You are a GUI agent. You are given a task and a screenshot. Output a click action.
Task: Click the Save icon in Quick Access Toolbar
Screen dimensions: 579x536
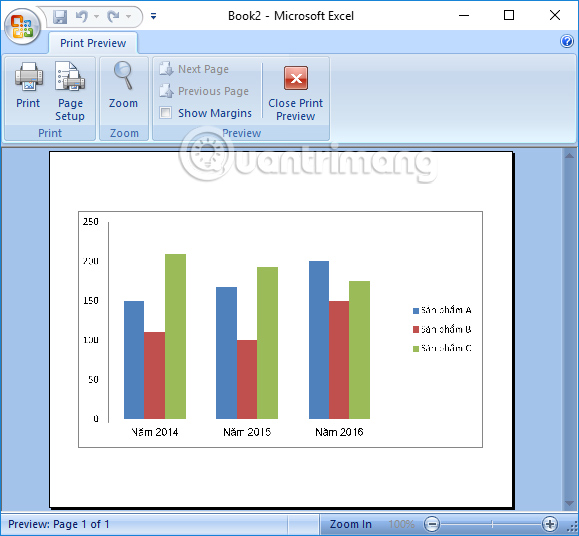[x=60, y=17]
